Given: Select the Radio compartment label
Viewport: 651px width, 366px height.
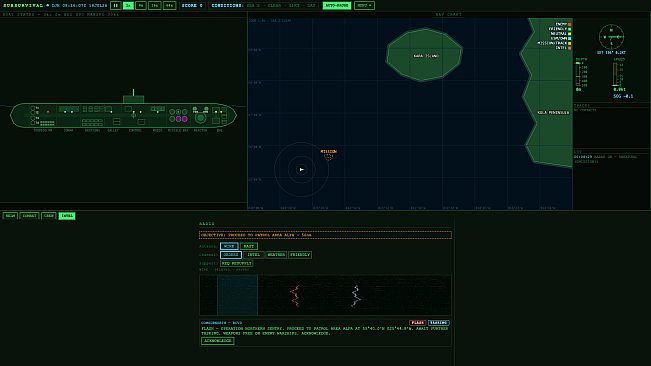Looking at the screenshot, I should 157,130.
